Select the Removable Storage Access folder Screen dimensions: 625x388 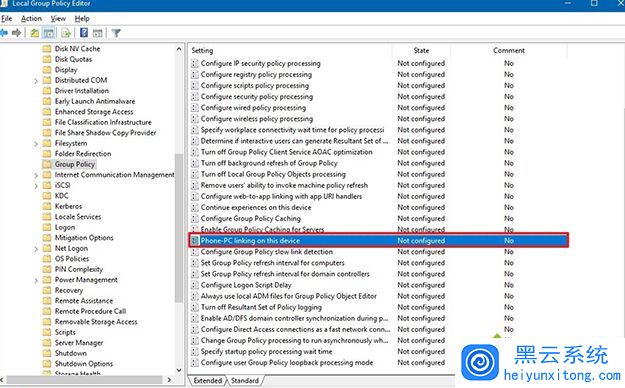coord(96,322)
